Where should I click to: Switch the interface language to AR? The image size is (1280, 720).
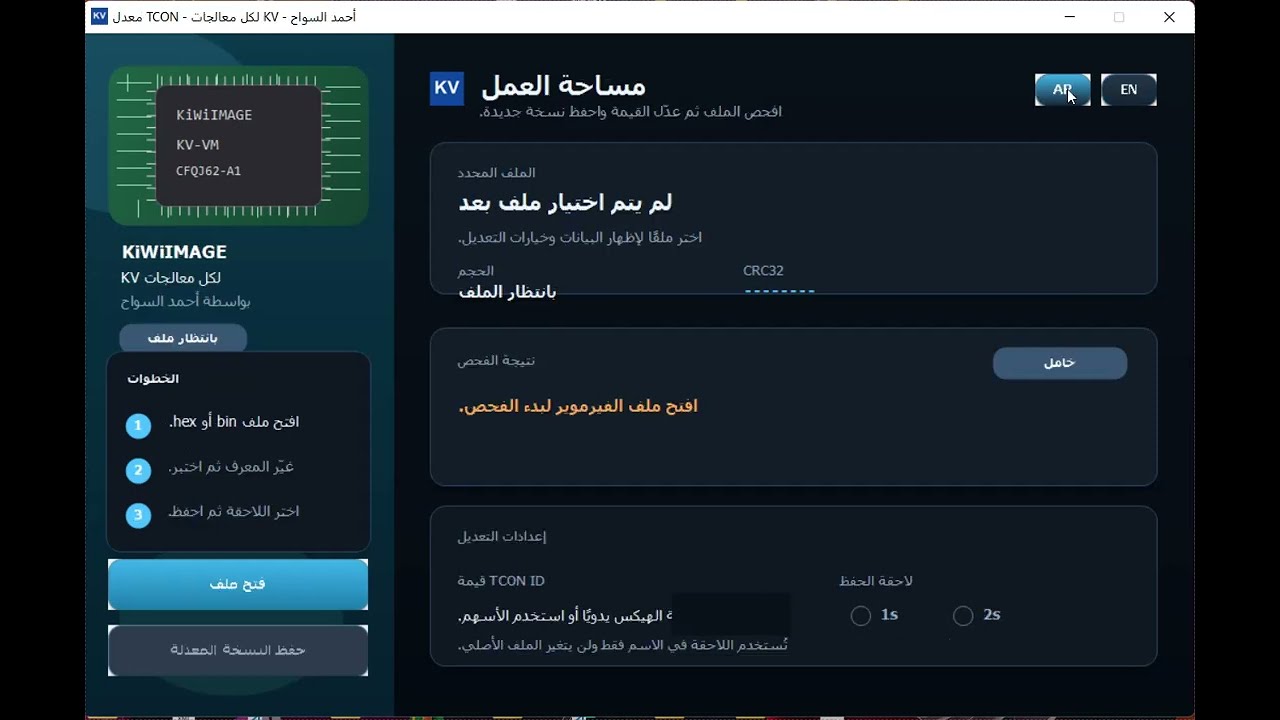1062,90
